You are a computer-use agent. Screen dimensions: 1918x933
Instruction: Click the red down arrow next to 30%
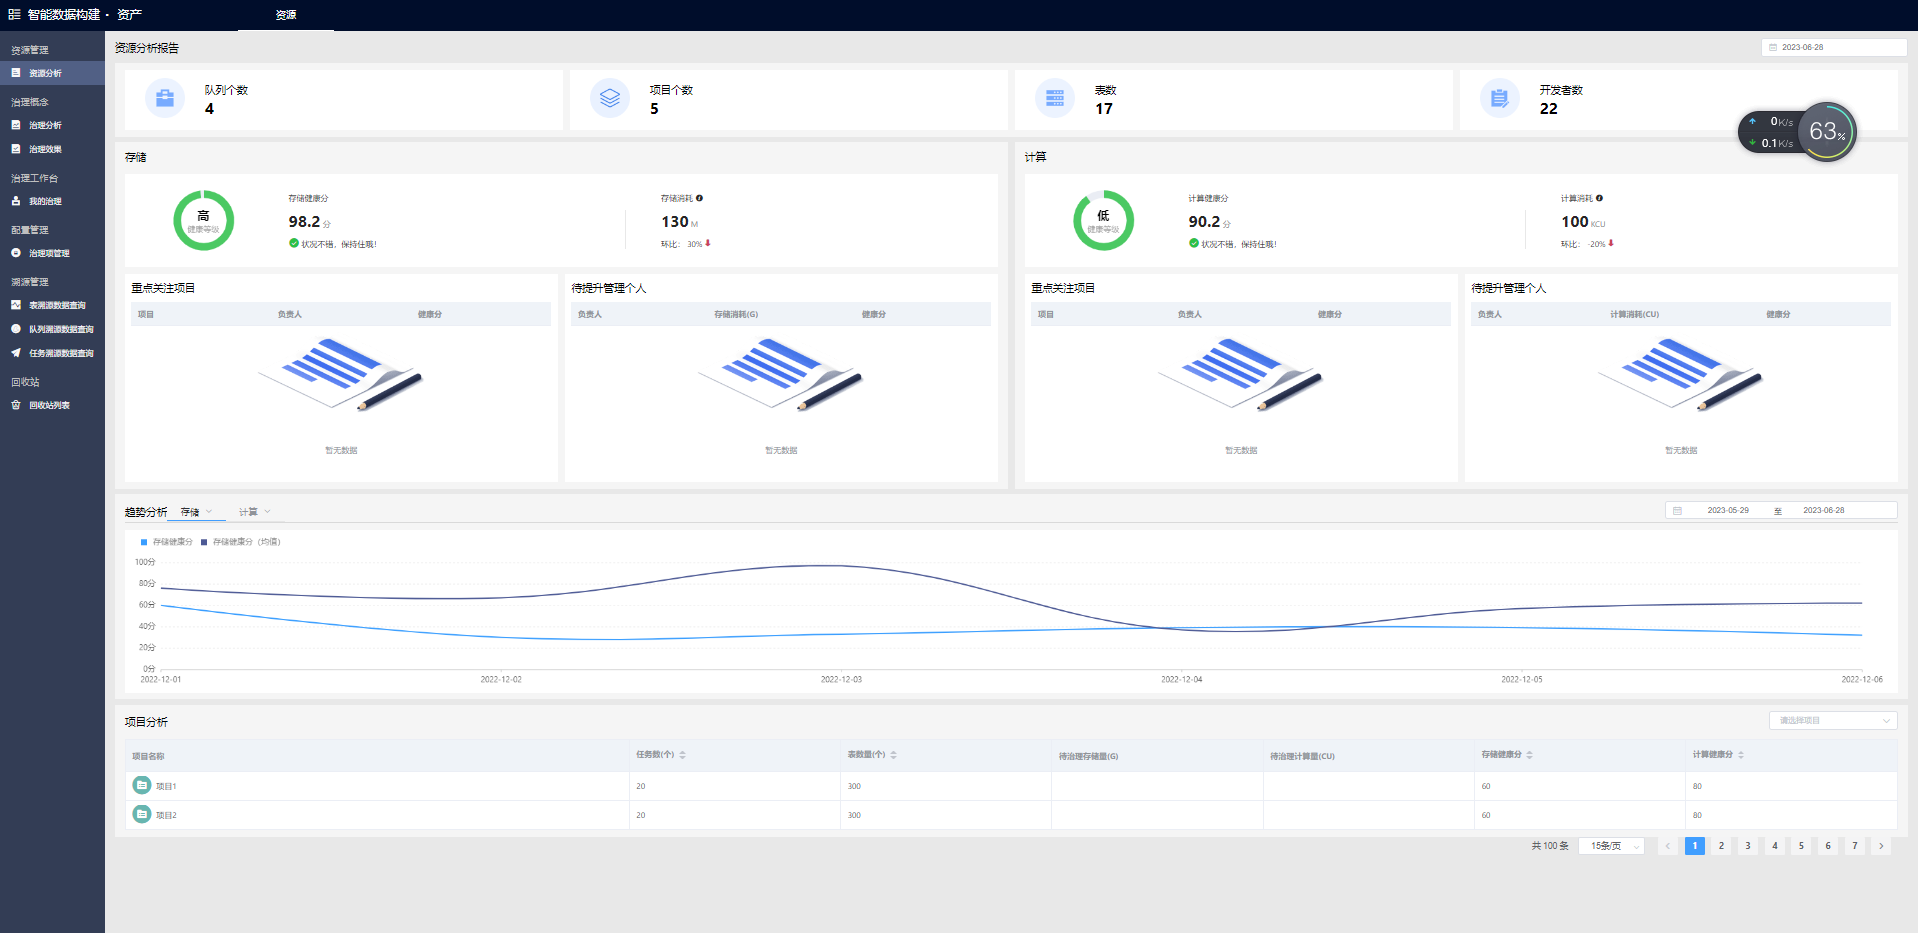point(708,243)
